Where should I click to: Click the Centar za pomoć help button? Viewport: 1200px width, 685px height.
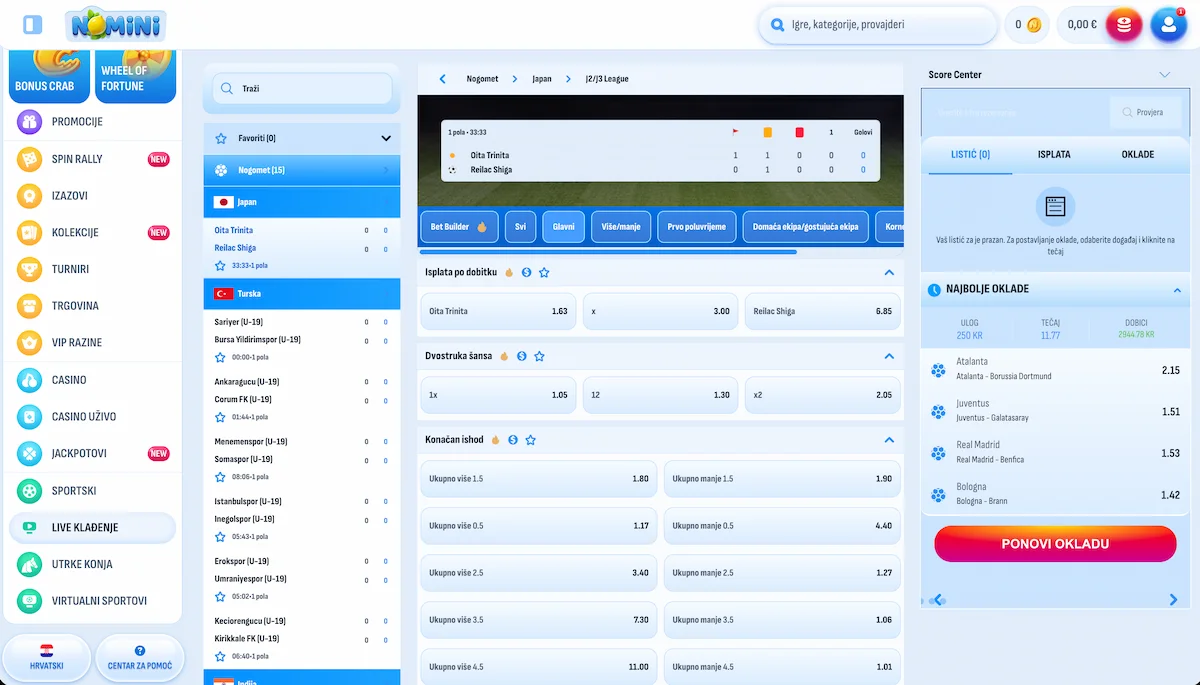click(140, 658)
